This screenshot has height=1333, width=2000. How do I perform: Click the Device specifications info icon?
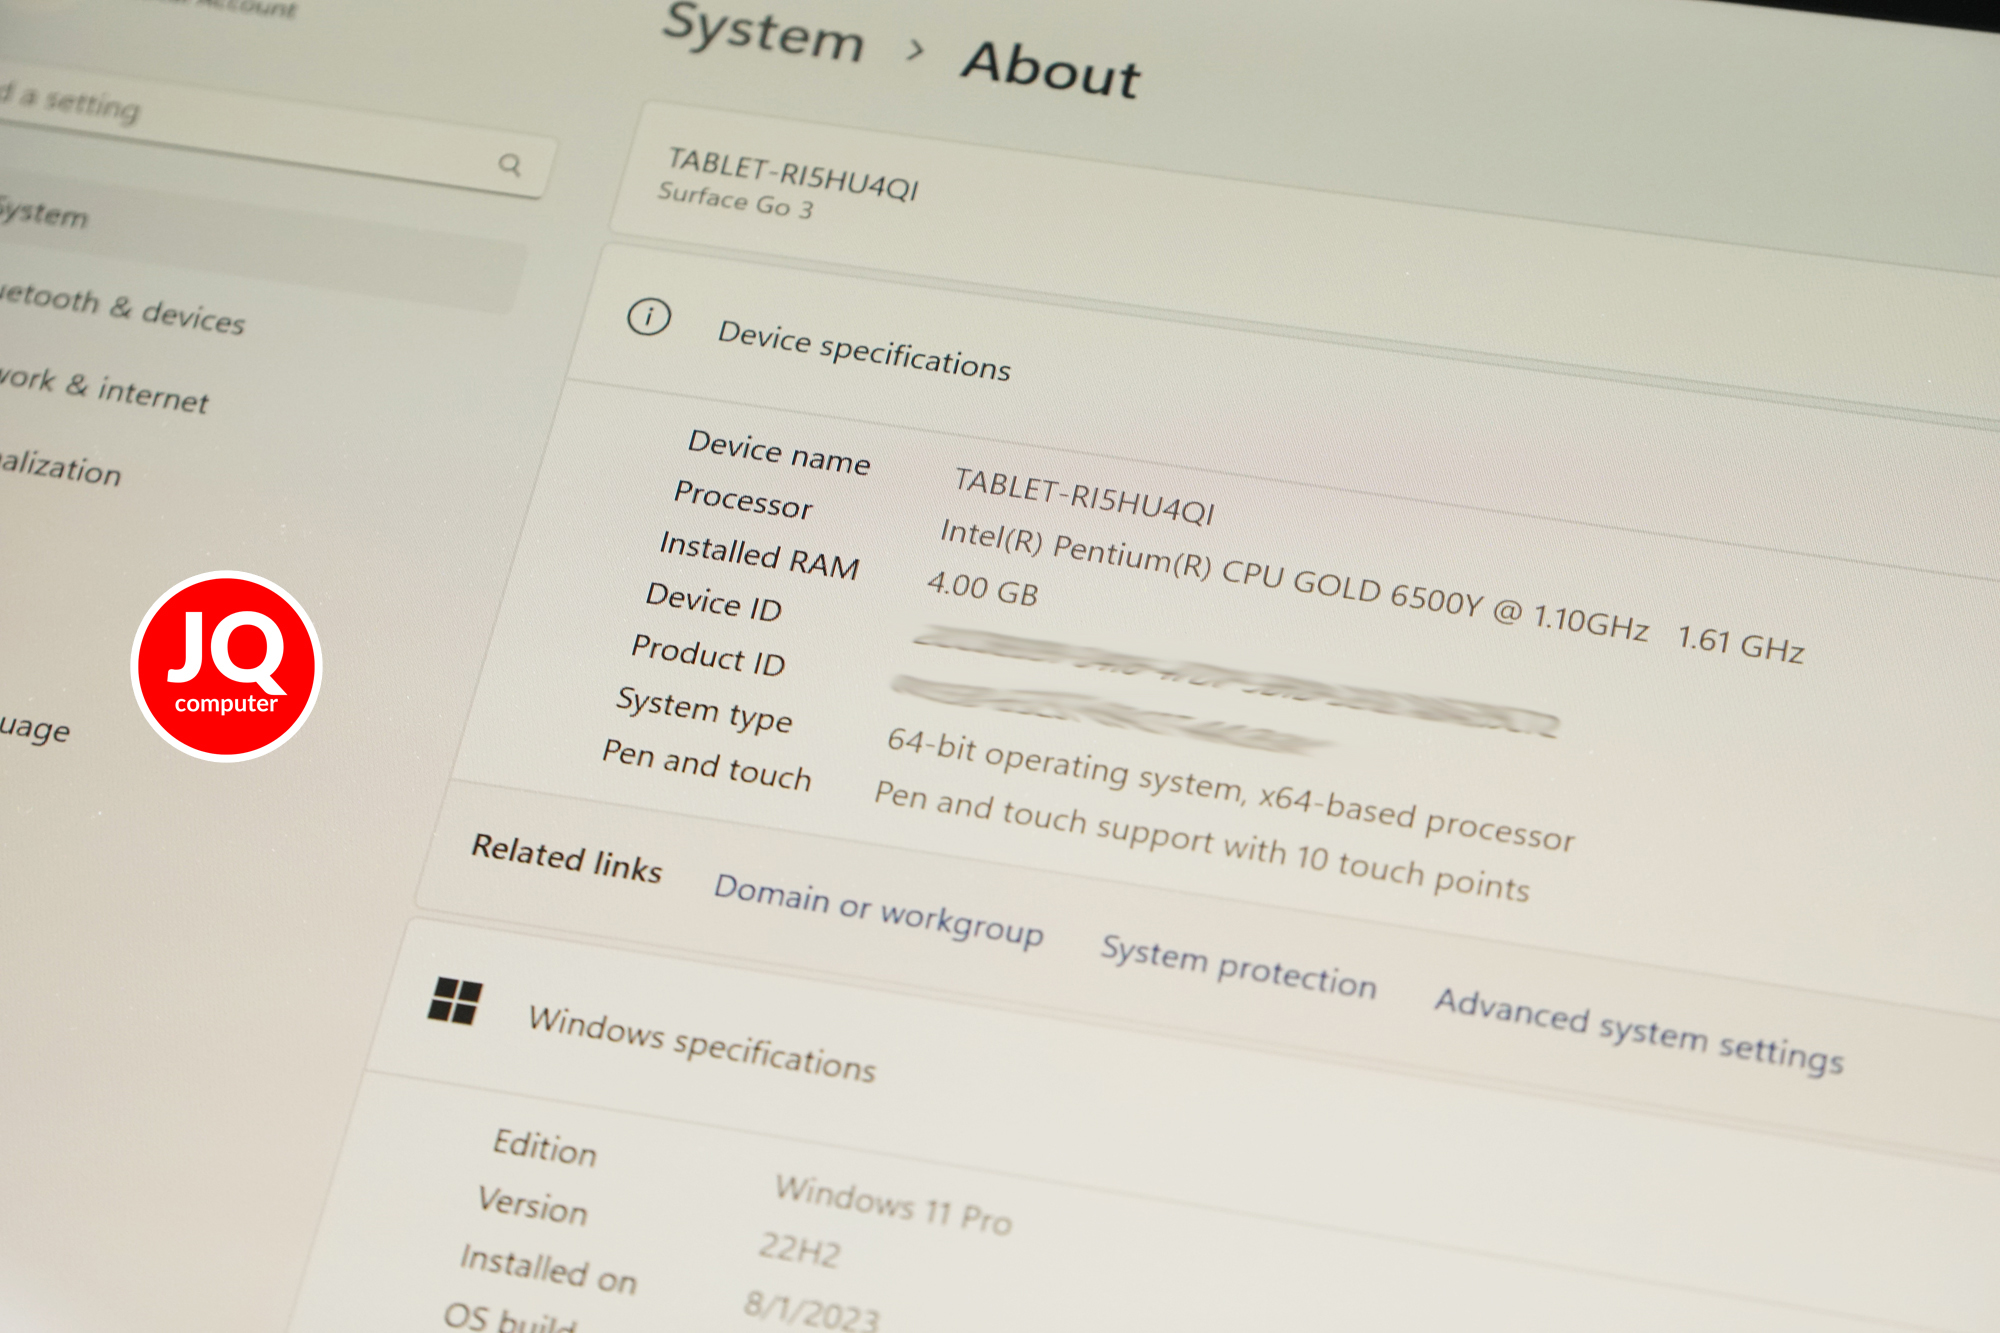649,317
